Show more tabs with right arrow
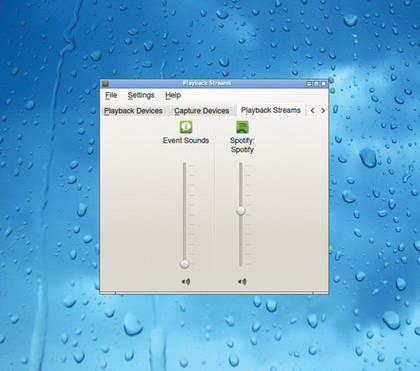 tap(323, 111)
